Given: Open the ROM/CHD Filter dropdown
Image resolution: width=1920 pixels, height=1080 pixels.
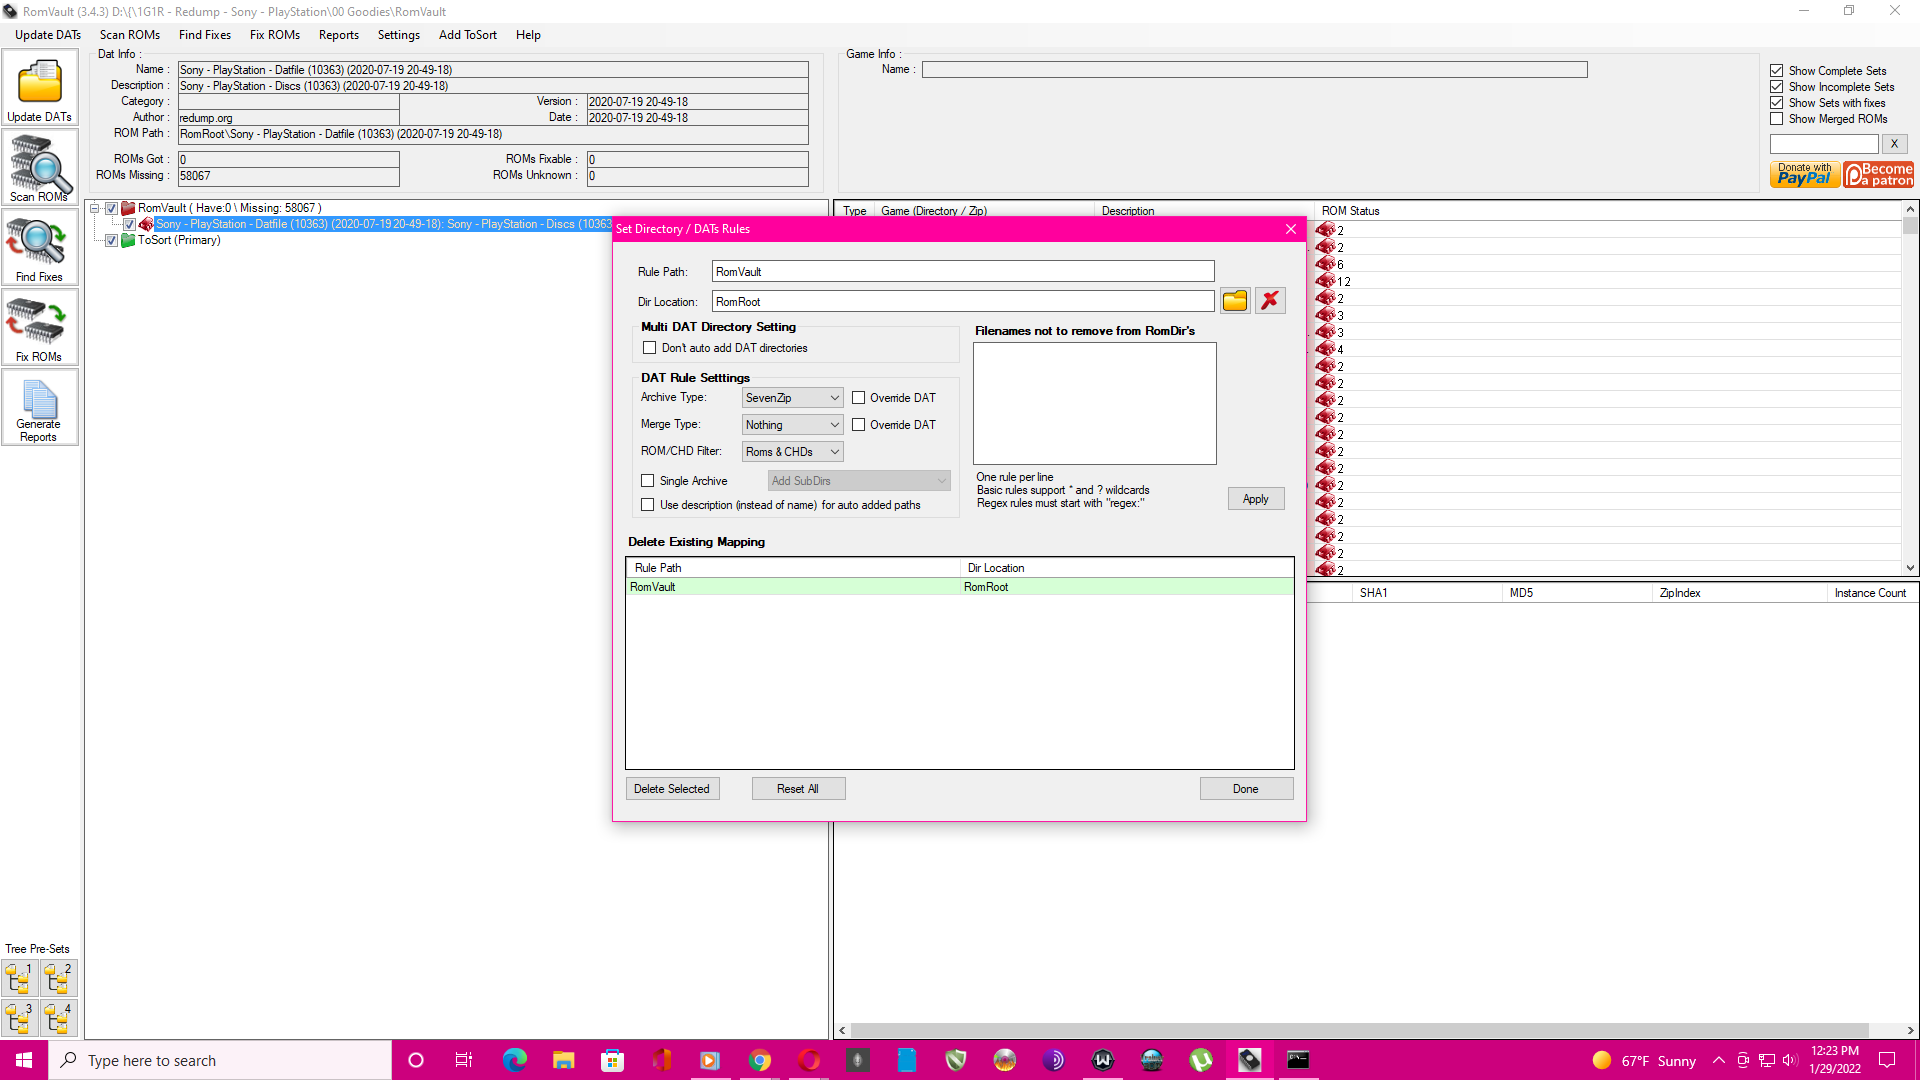Looking at the screenshot, I should [793, 452].
